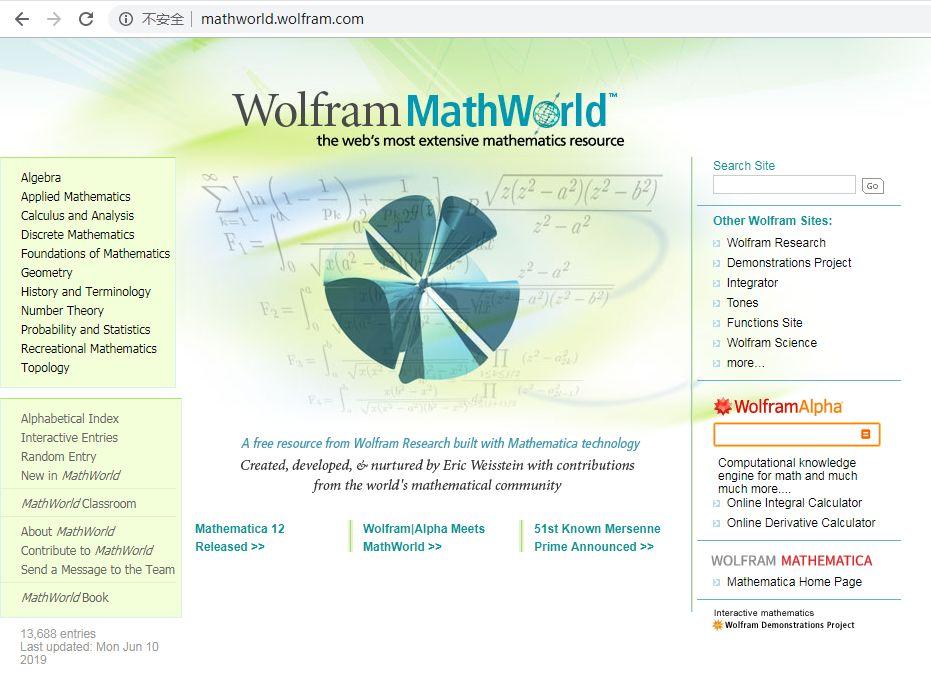Reload the page with the refresh icon
931x676 pixels.
86,19
